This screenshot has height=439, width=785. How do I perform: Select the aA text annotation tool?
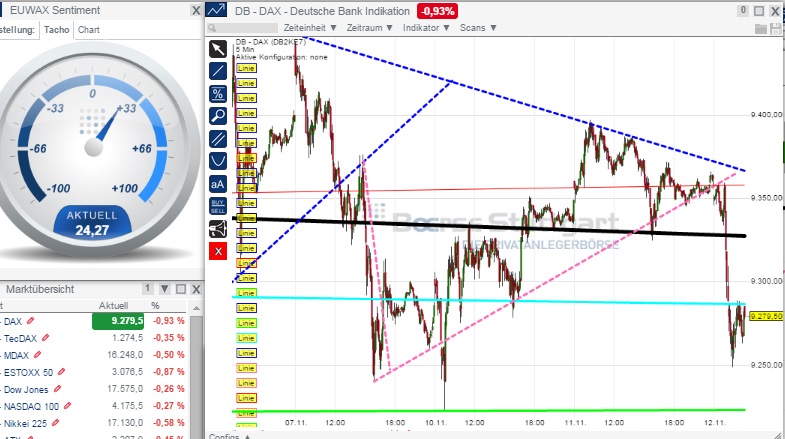218,184
